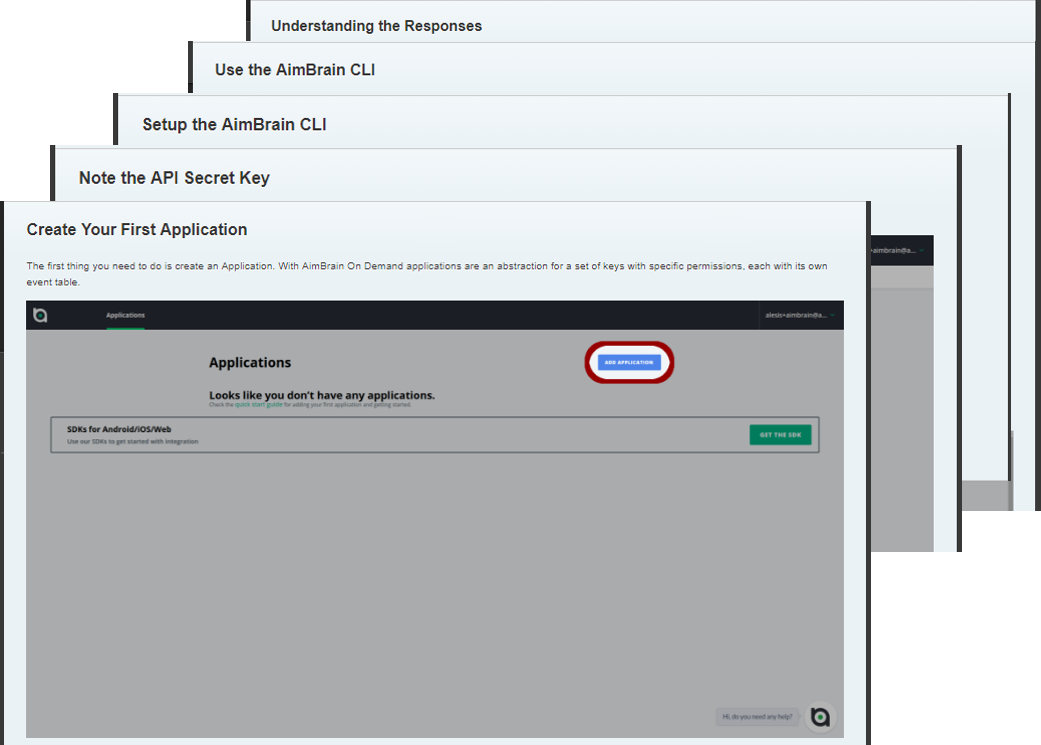Click the blue Add Application button
Viewport: 1041px width, 745px height.
(x=629, y=362)
